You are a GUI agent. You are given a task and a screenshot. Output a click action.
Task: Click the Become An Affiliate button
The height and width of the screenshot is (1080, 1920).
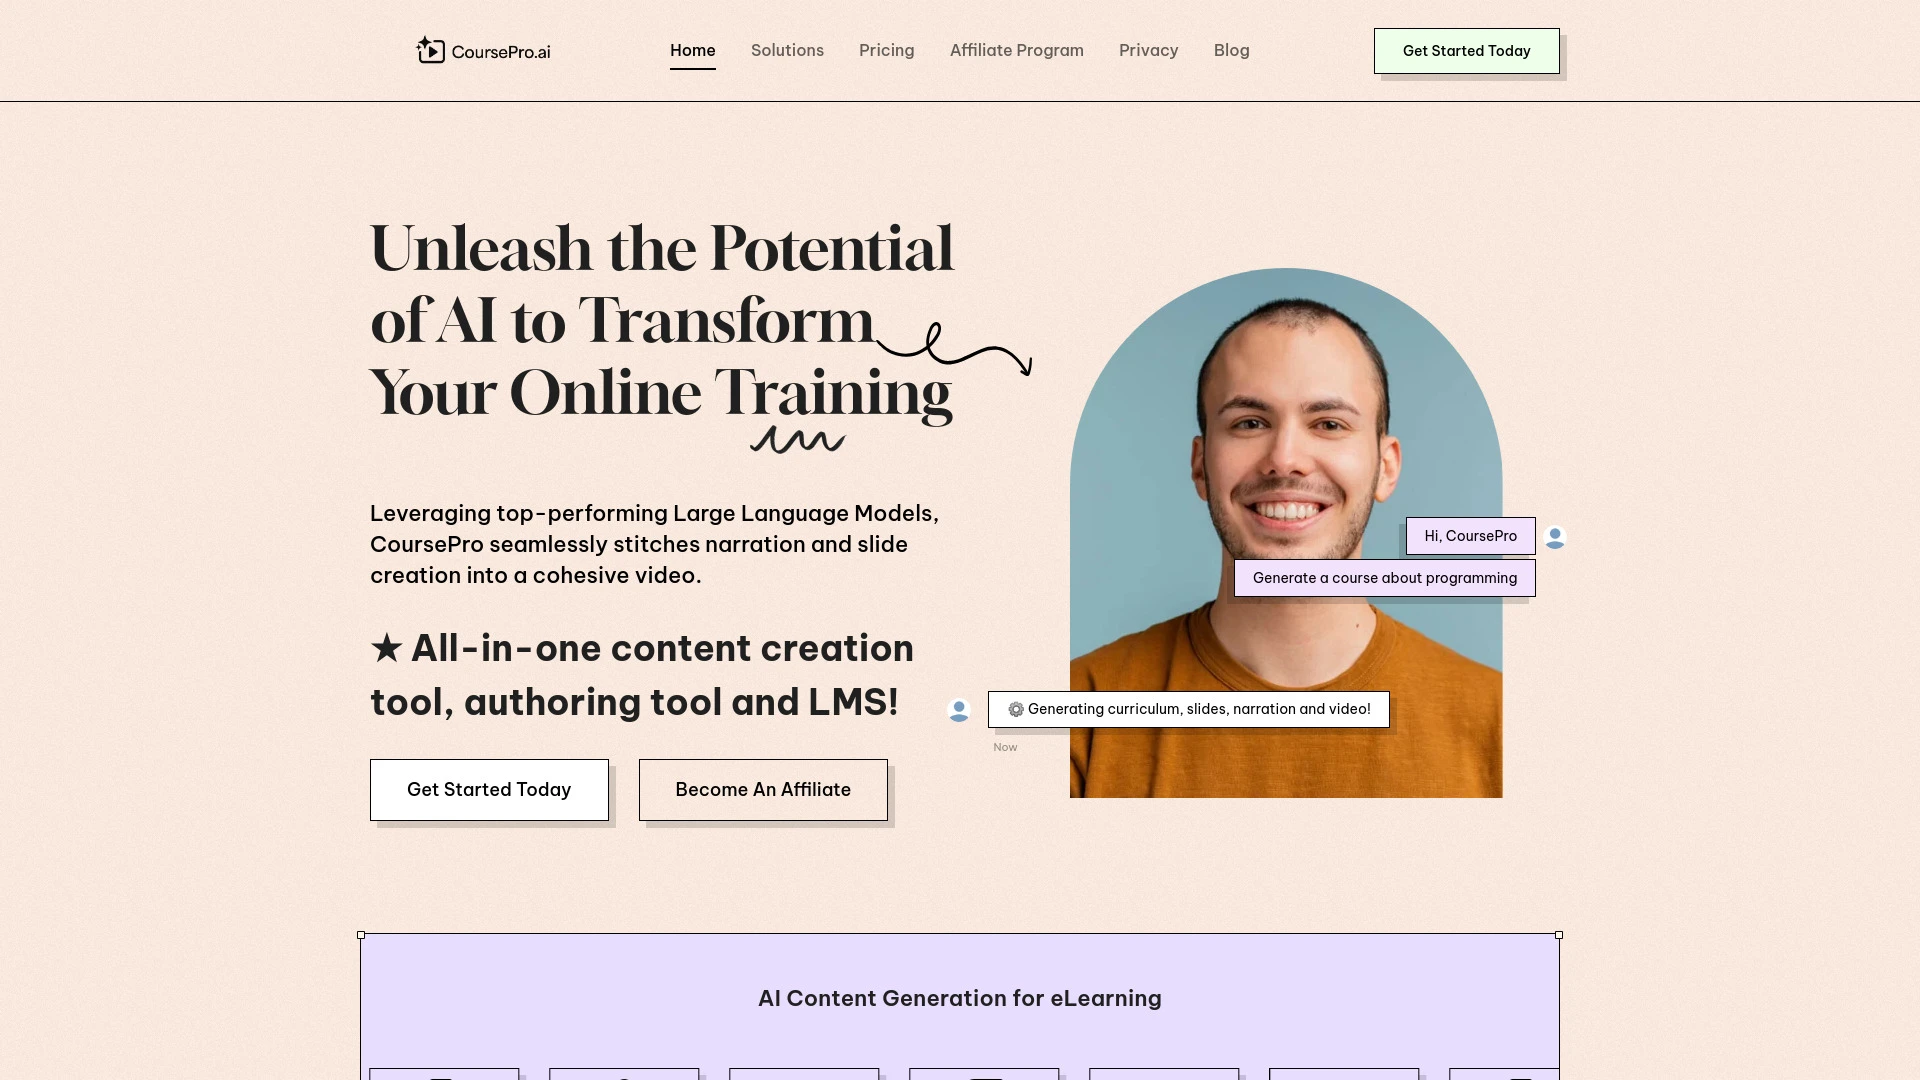tap(762, 789)
